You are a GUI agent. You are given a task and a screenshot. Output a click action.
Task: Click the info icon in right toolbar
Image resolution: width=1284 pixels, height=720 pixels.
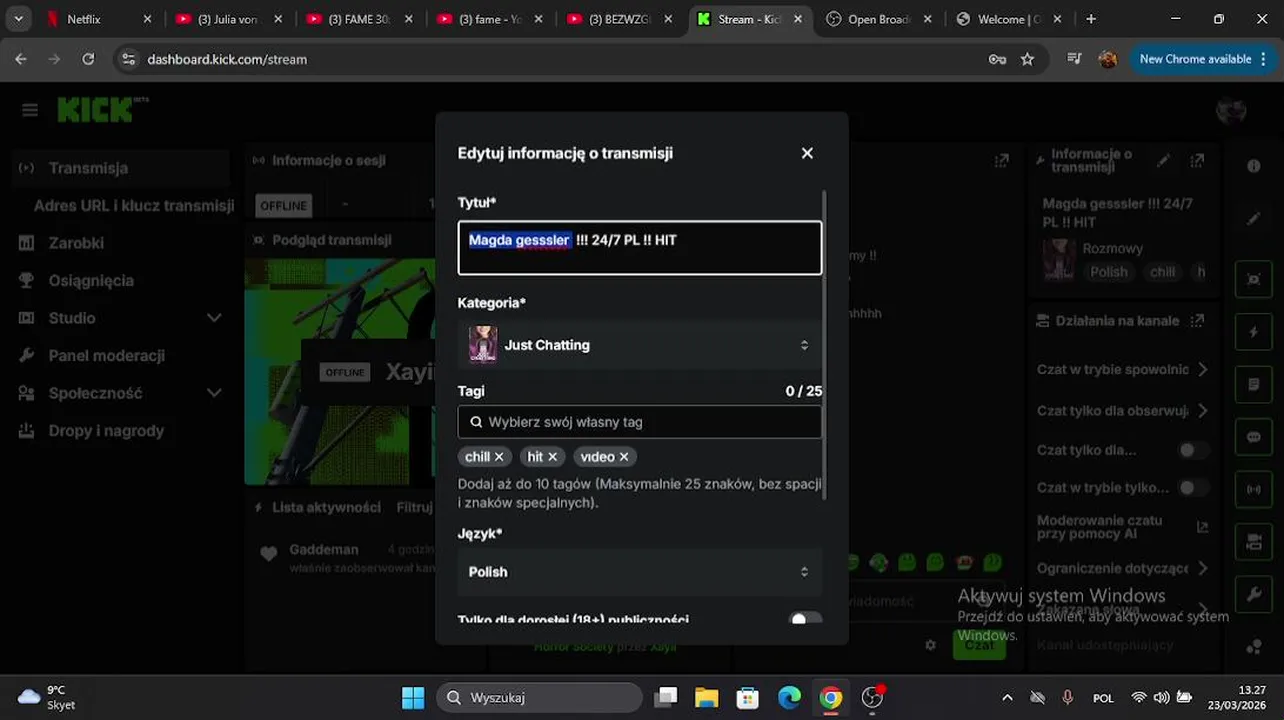tap(1254, 166)
